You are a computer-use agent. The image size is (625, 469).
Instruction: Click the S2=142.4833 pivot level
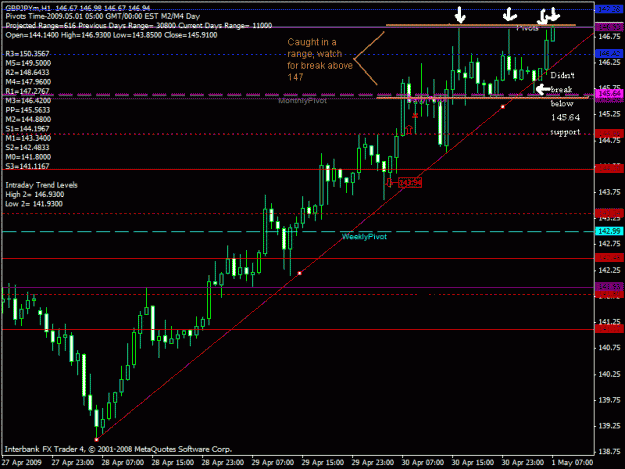click(x=28, y=147)
